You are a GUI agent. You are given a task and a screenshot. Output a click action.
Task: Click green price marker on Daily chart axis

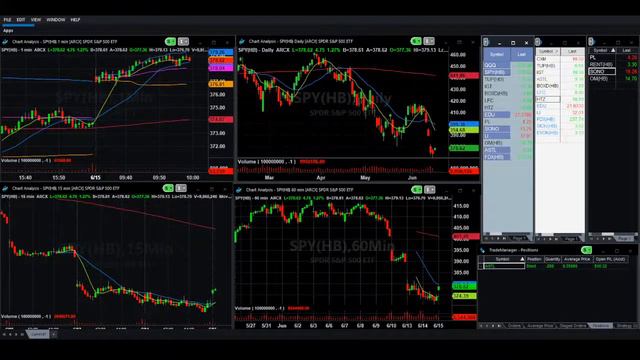point(464,148)
